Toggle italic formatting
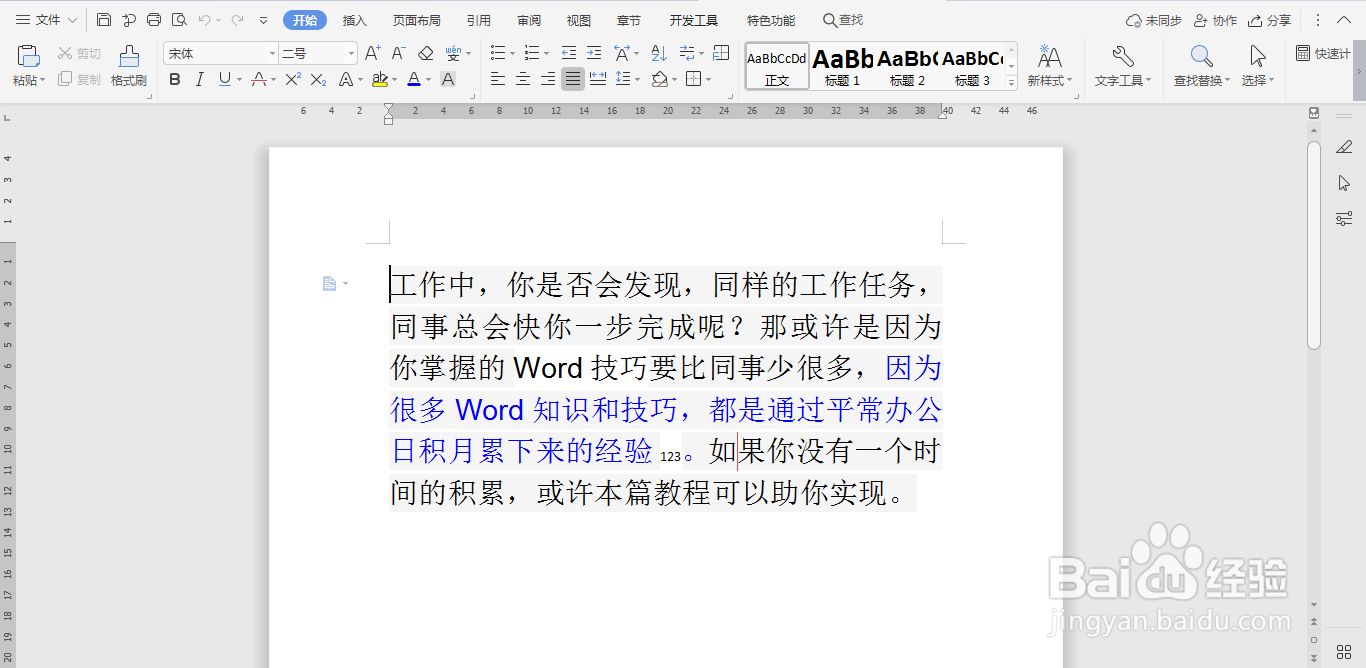 tap(200, 80)
